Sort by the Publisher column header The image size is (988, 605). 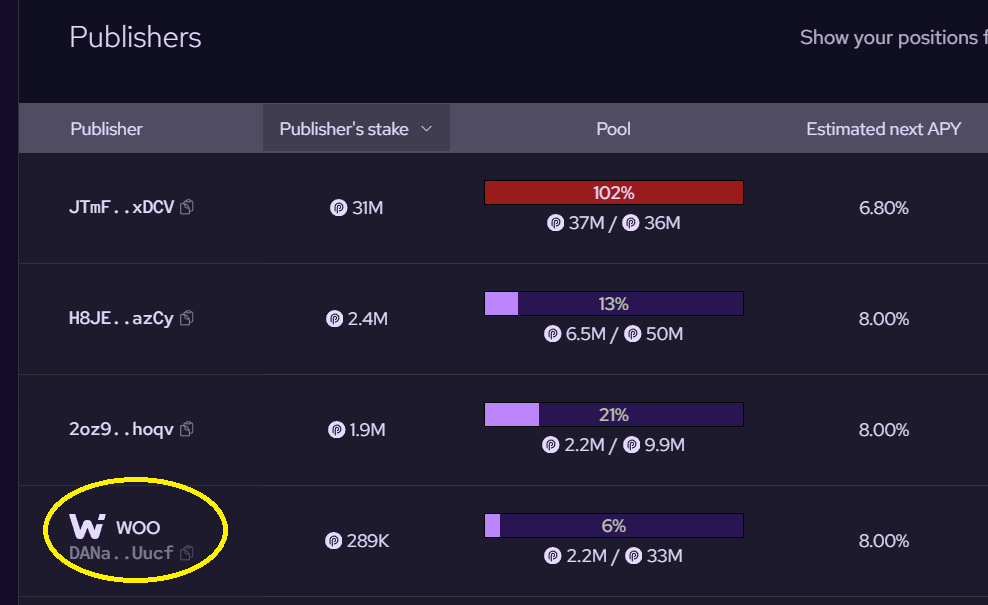pos(106,129)
